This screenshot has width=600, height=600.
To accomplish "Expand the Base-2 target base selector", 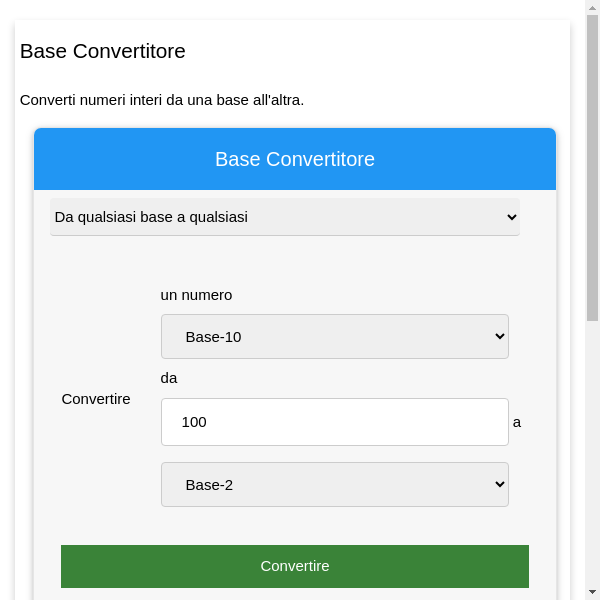I will tap(334, 485).
